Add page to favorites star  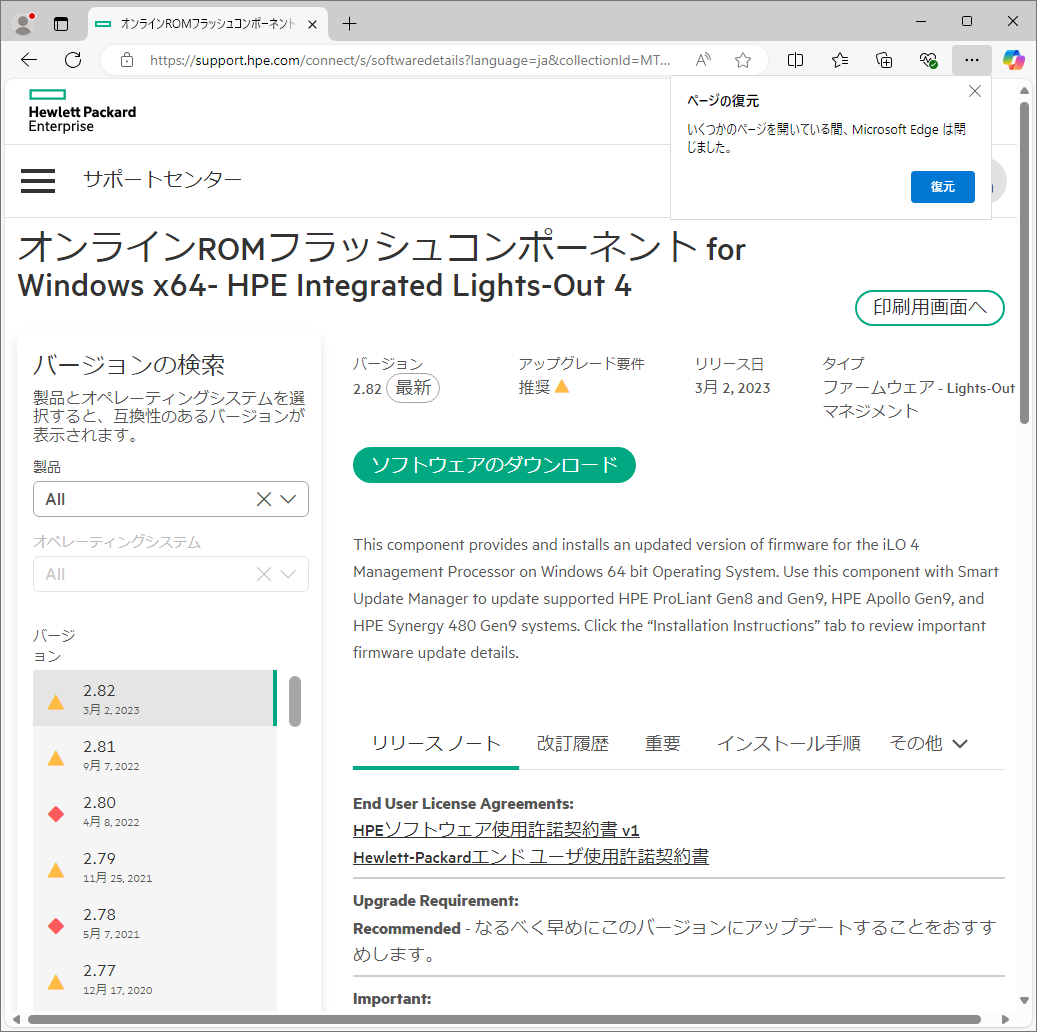(x=743, y=60)
